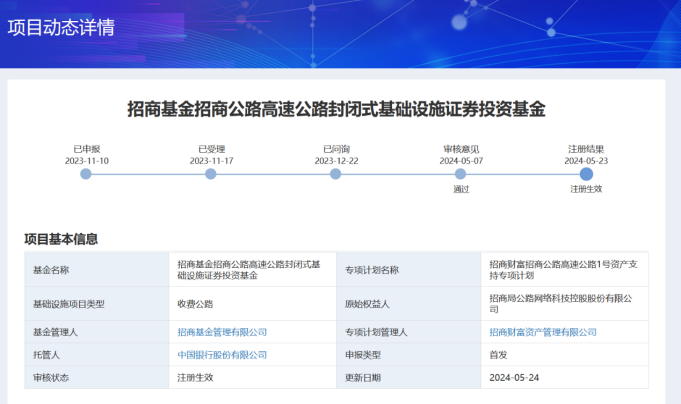Open the 中国银行股份有限公司 link
Image resolution: width=681 pixels, height=404 pixels.
[x=222, y=355]
